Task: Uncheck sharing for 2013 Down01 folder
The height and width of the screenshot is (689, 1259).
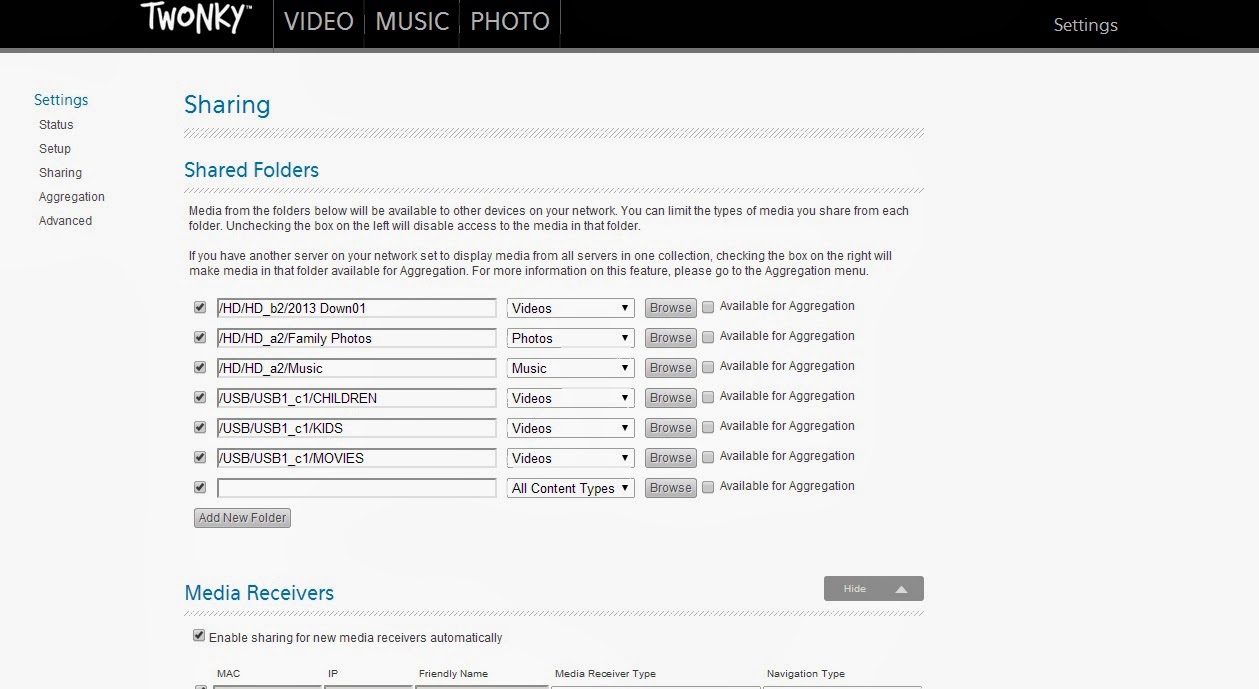Action: point(200,307)
